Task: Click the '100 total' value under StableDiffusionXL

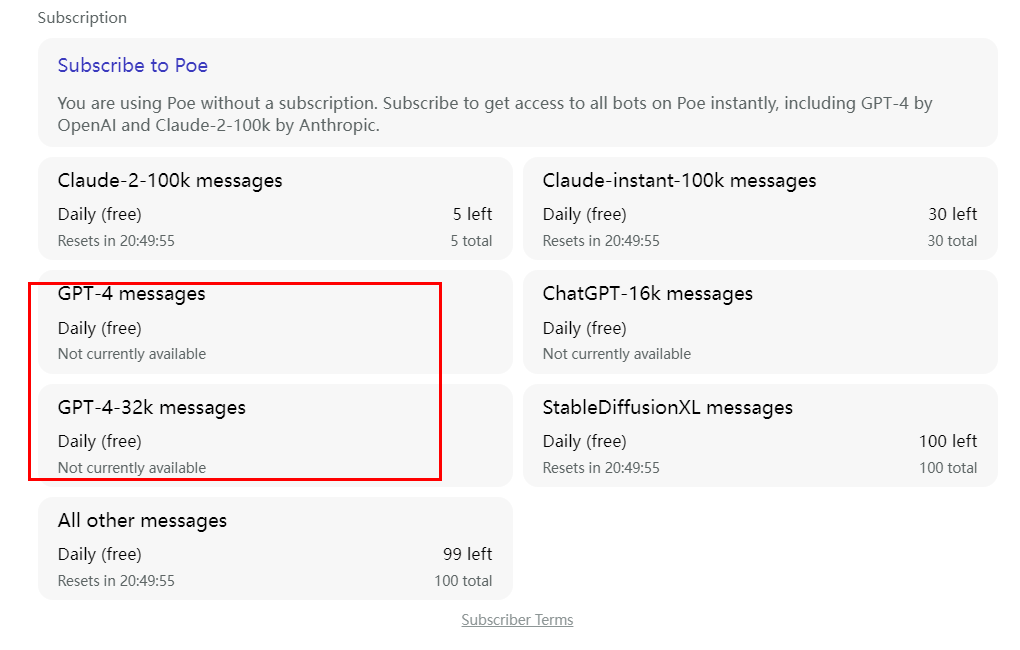Action: [x=948, y=468]
